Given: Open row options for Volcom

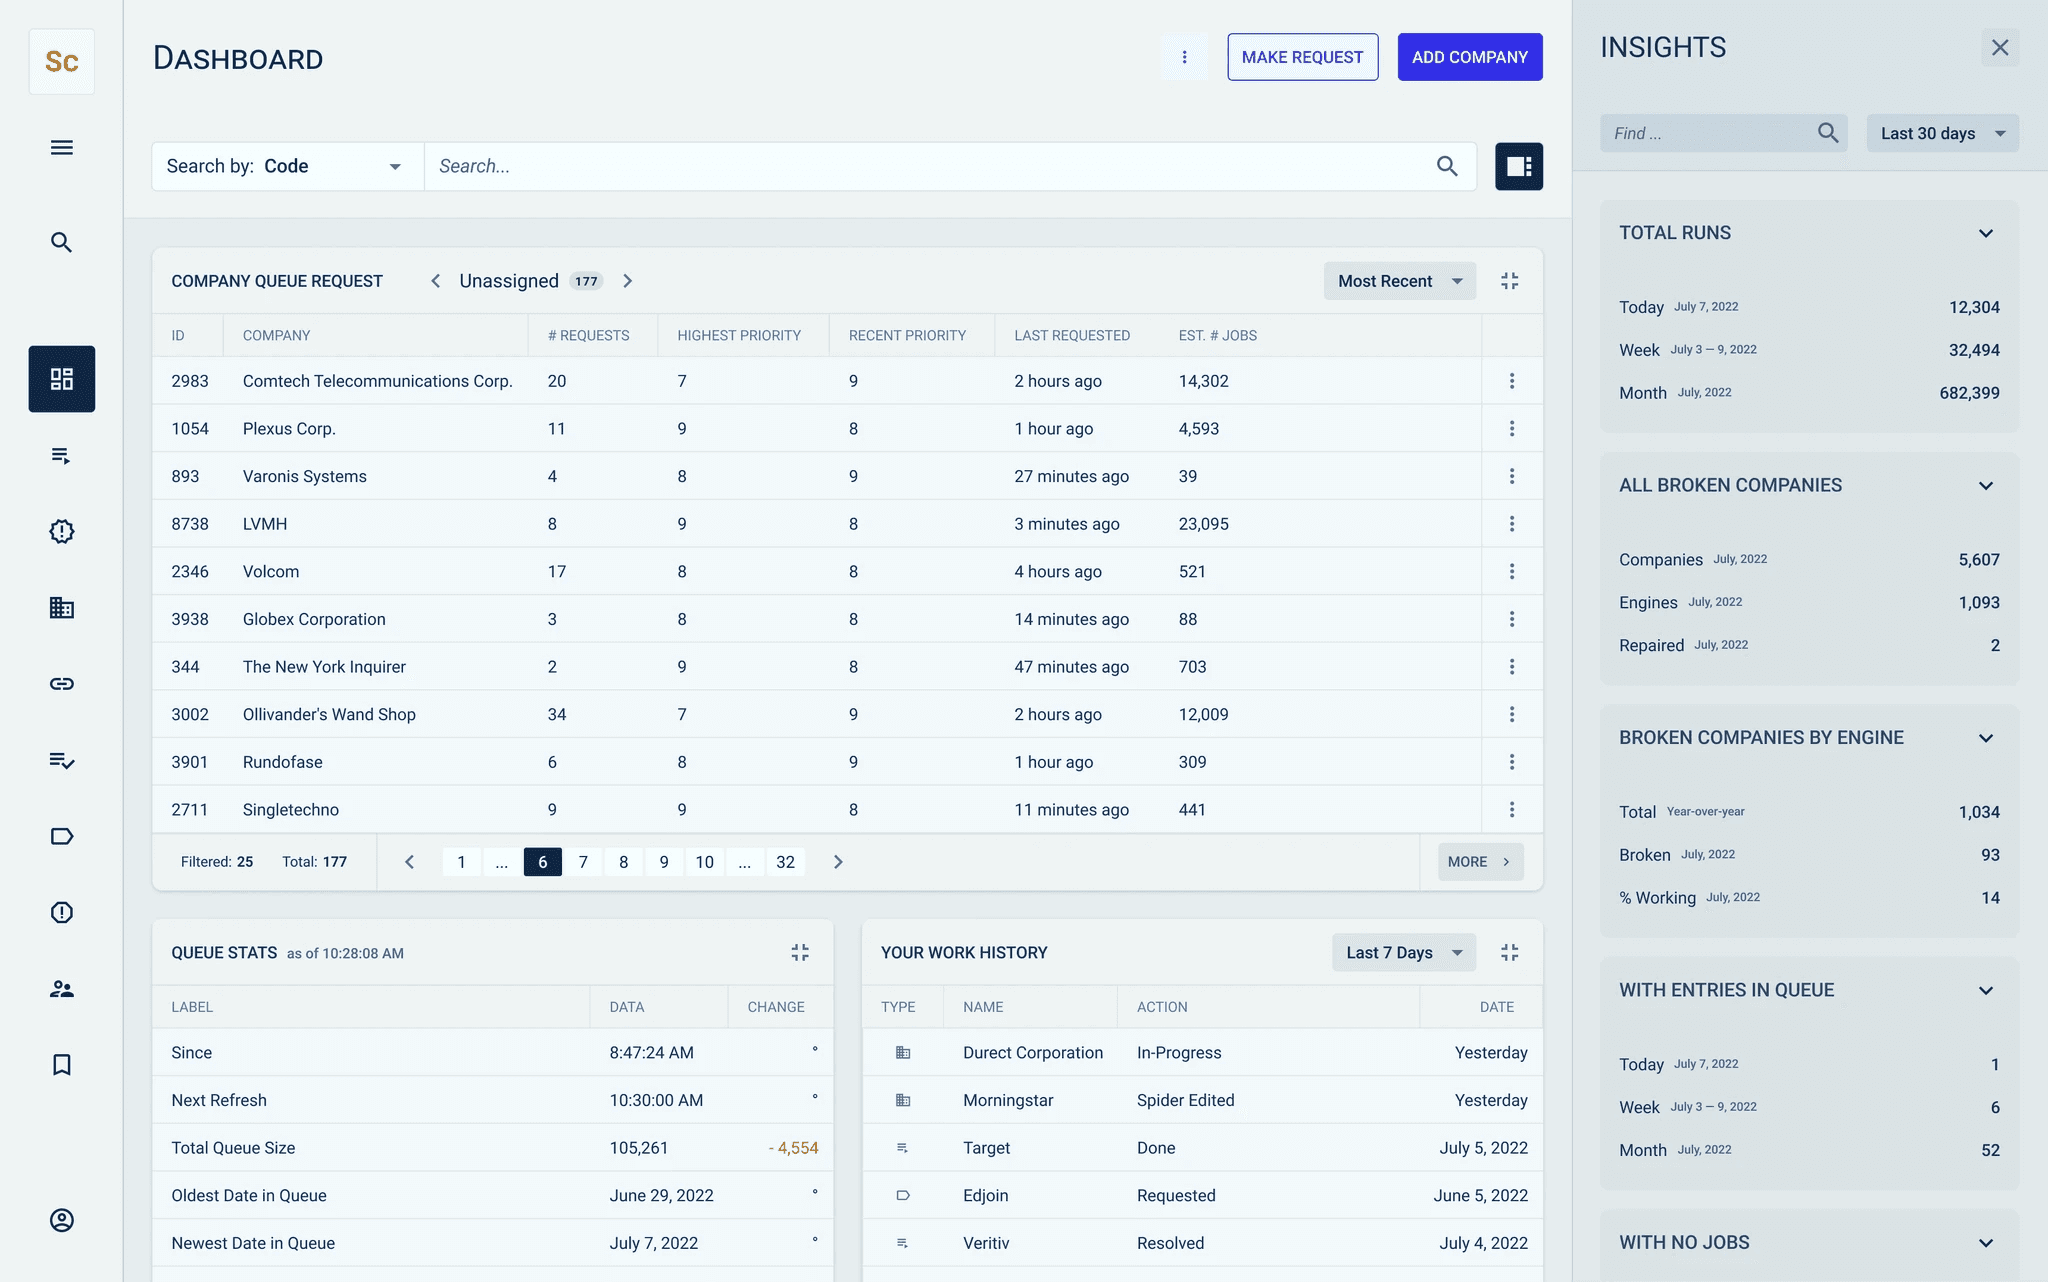Looking at the screenshot, I should 1512,572.
